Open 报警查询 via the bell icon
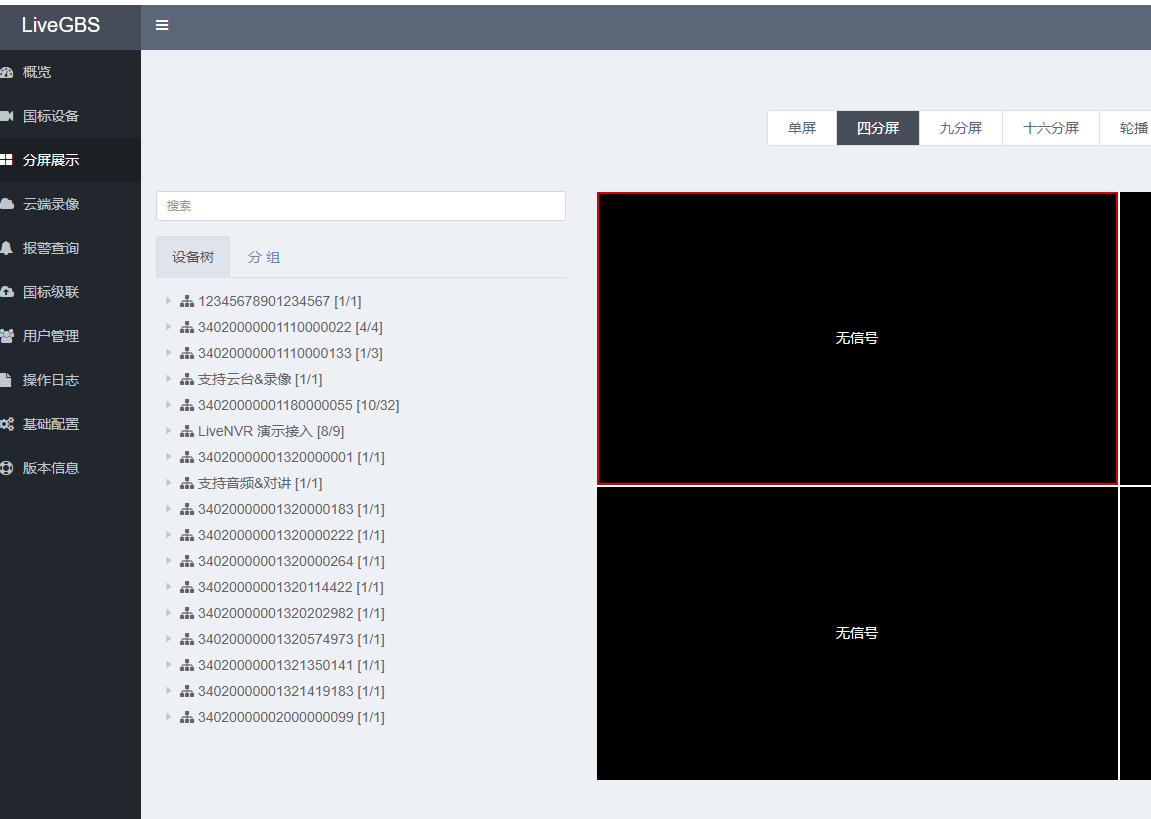The image size is (1151, 819). [6, 248]
